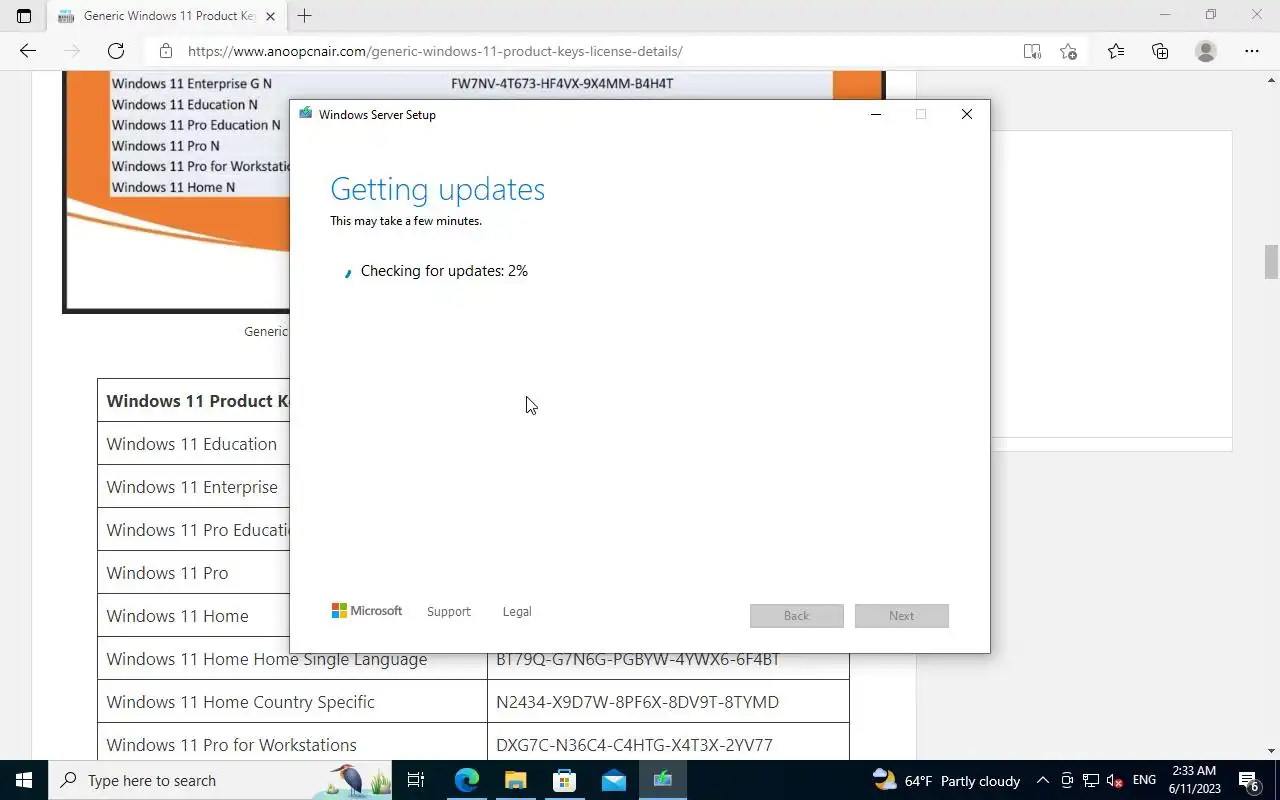Select Windows 11 Home Country Specific cell
Screen dimensions: 1280x800
tap(292, 702)
